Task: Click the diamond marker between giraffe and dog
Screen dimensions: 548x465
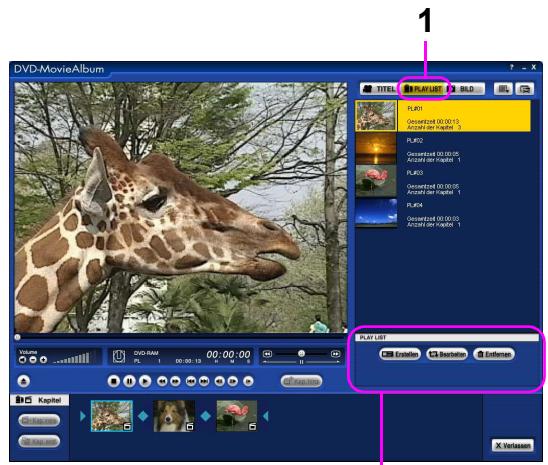Action: tap(143, 416)
